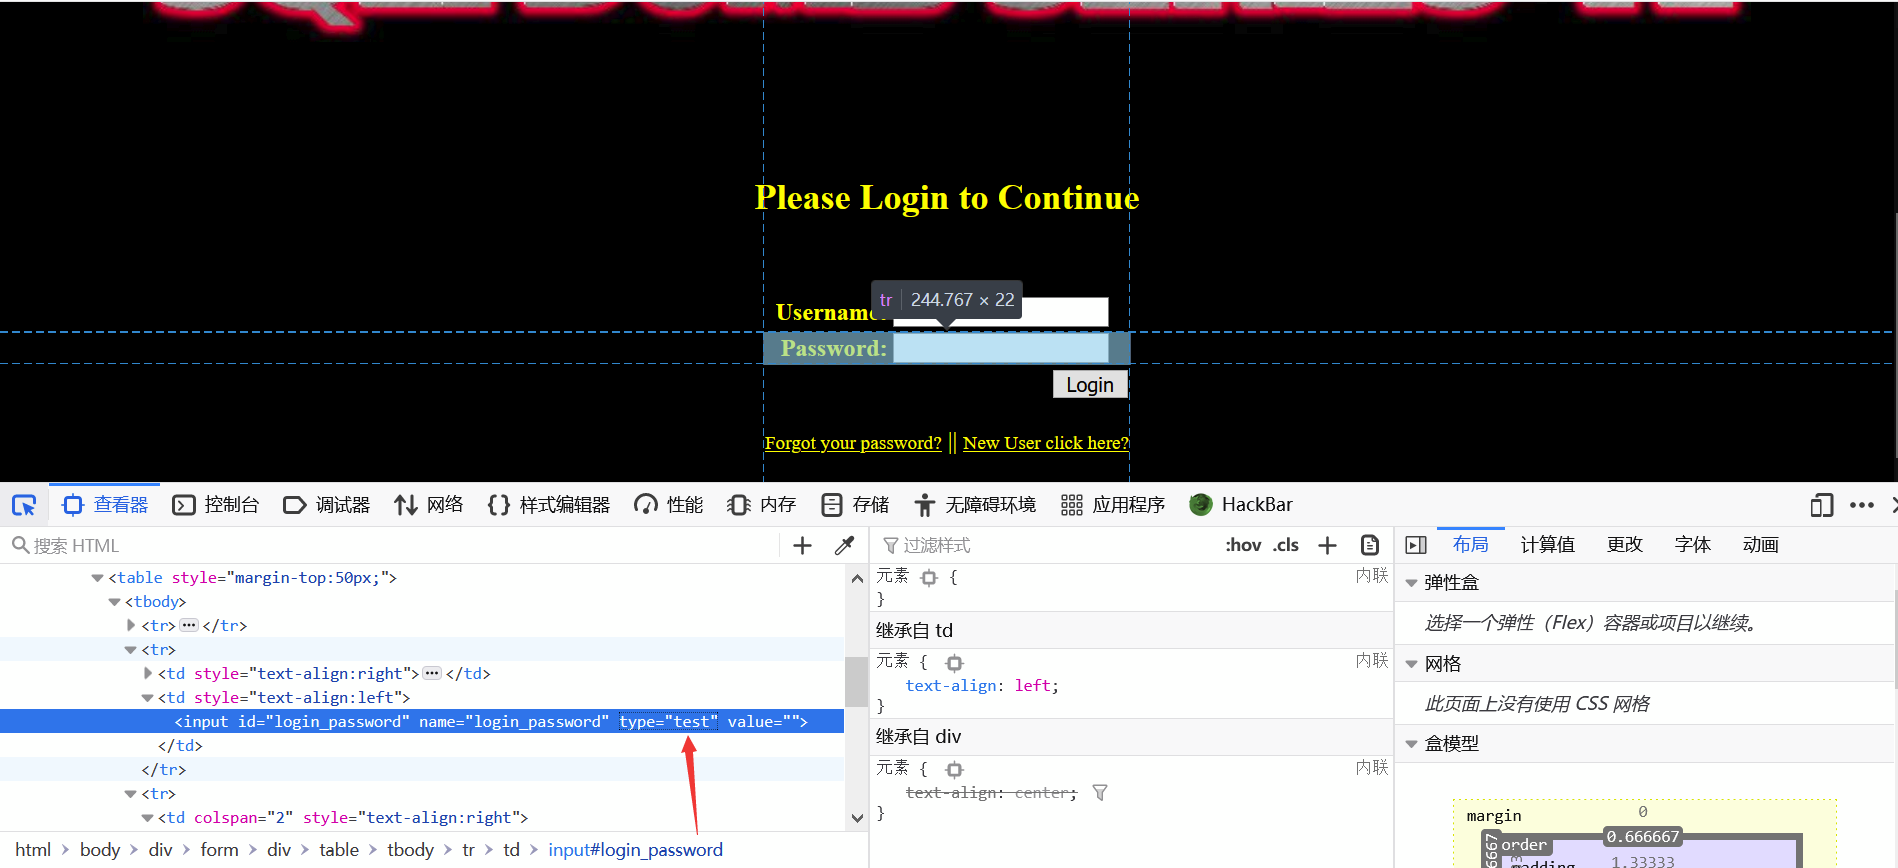Screen dimensions: 1898x868
Task: Toggle print media simulation icon
Action: tap(1370, 545)
